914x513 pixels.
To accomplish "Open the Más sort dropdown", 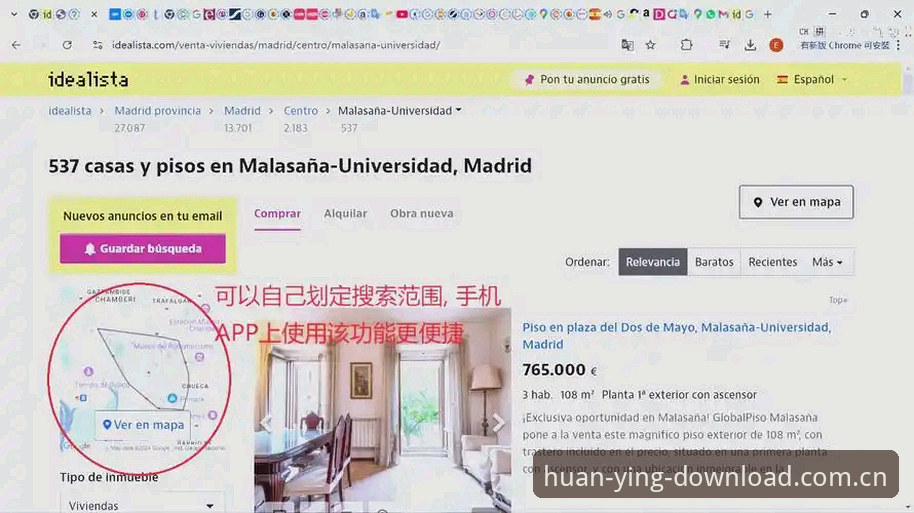I will (x=828, y=262).
